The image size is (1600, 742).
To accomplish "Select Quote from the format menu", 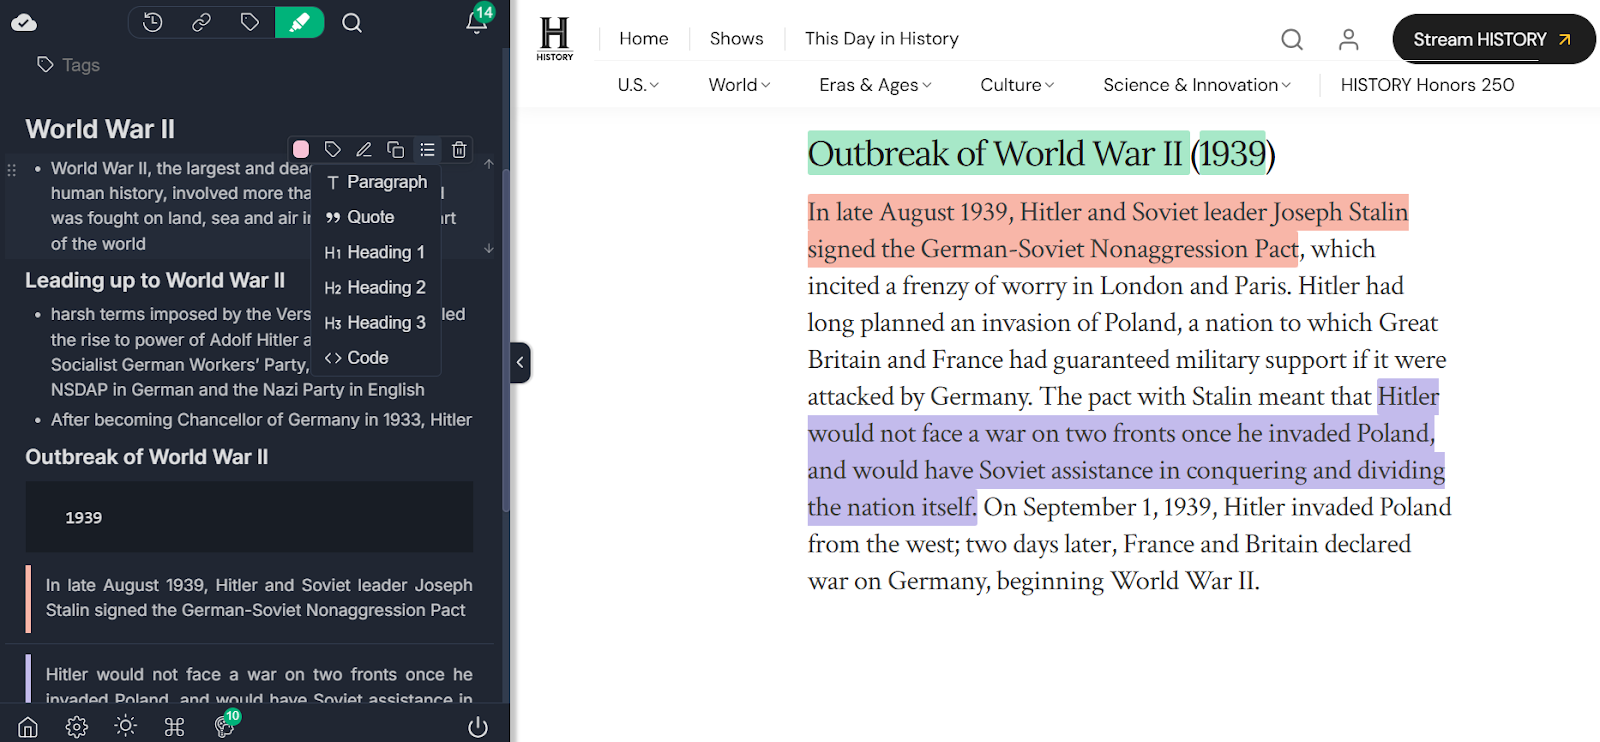I will 376,217.
